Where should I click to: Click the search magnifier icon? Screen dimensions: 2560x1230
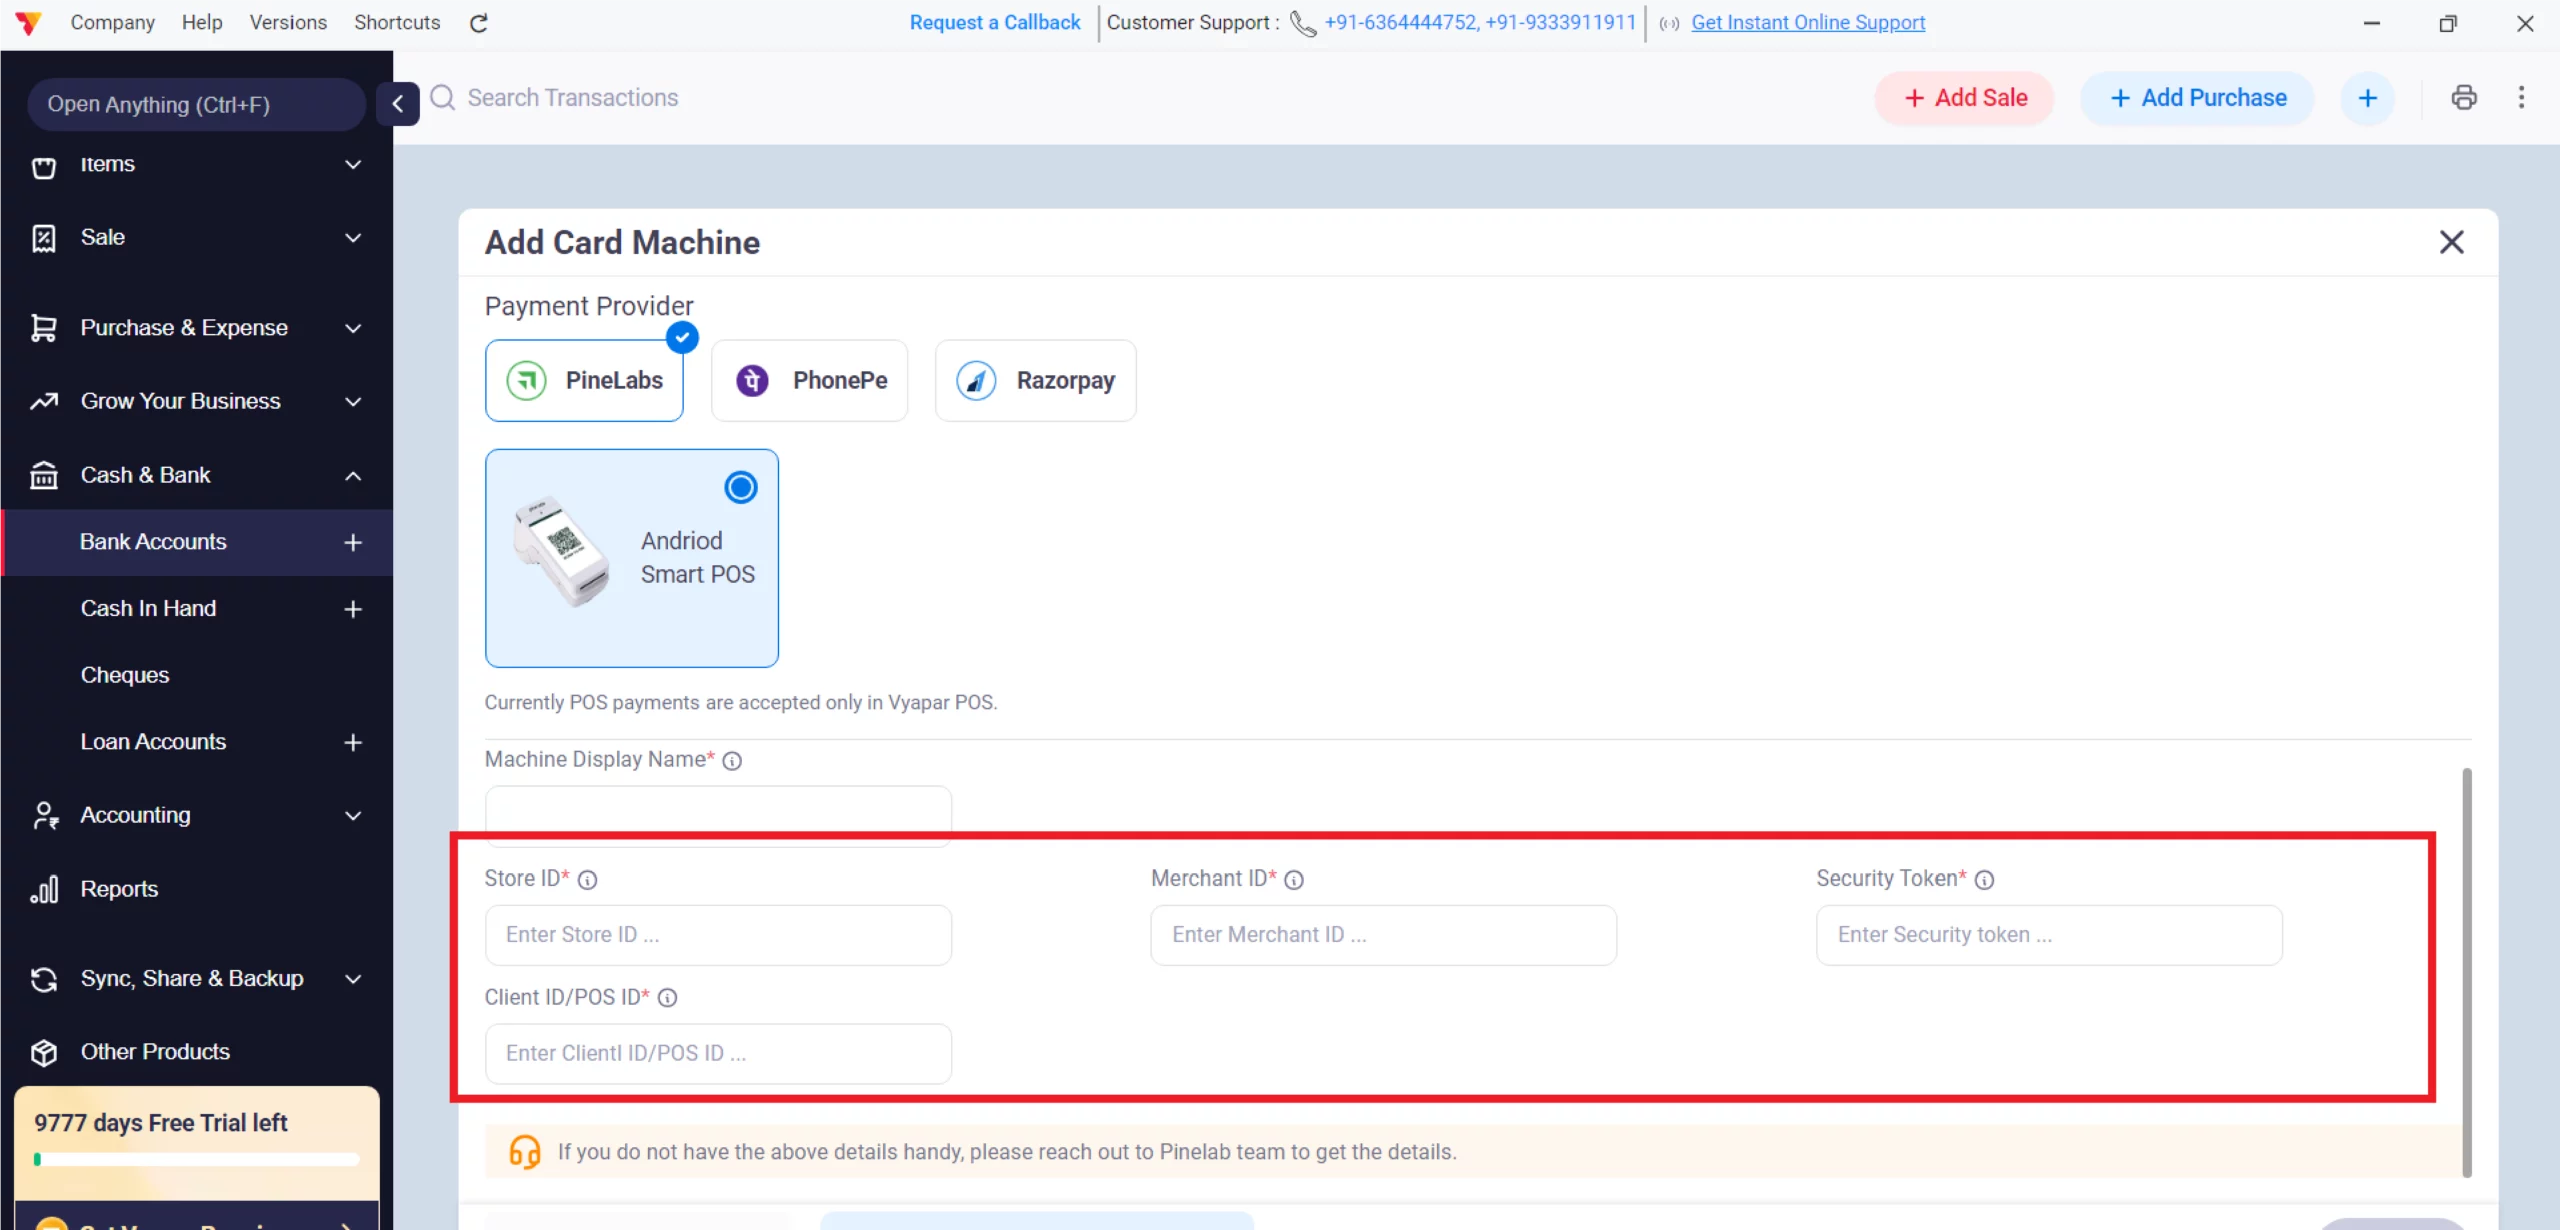click(443, 98)
